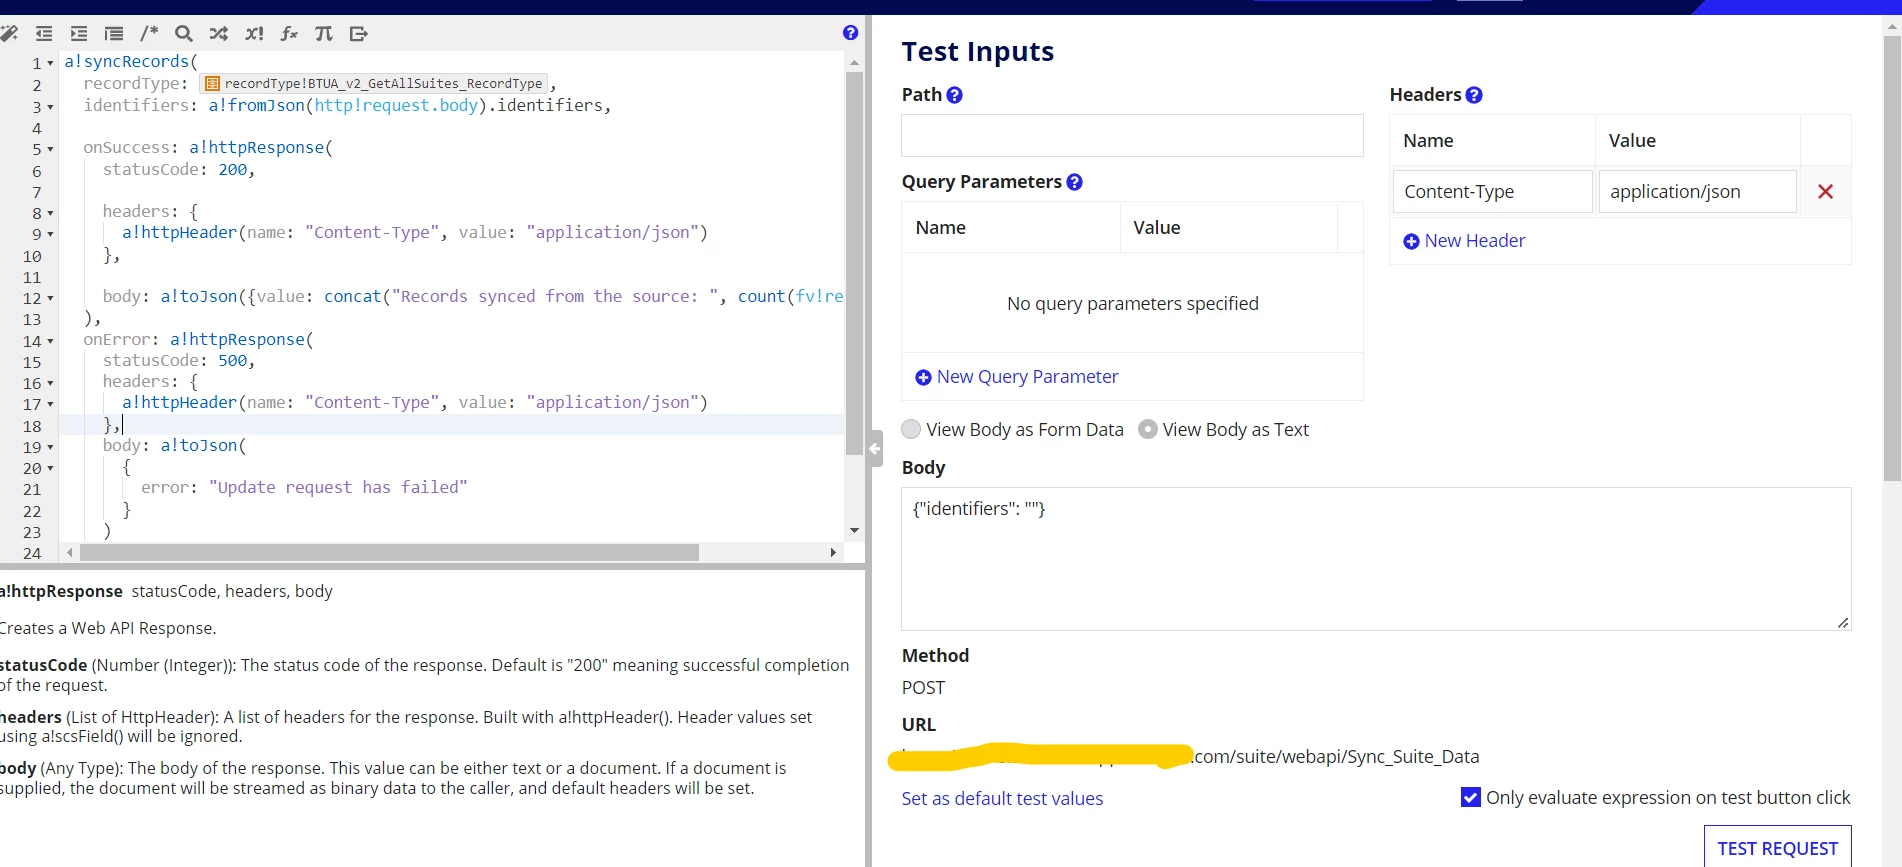
Task: Click the editor scrollbar up arrow
Action: 854,62
